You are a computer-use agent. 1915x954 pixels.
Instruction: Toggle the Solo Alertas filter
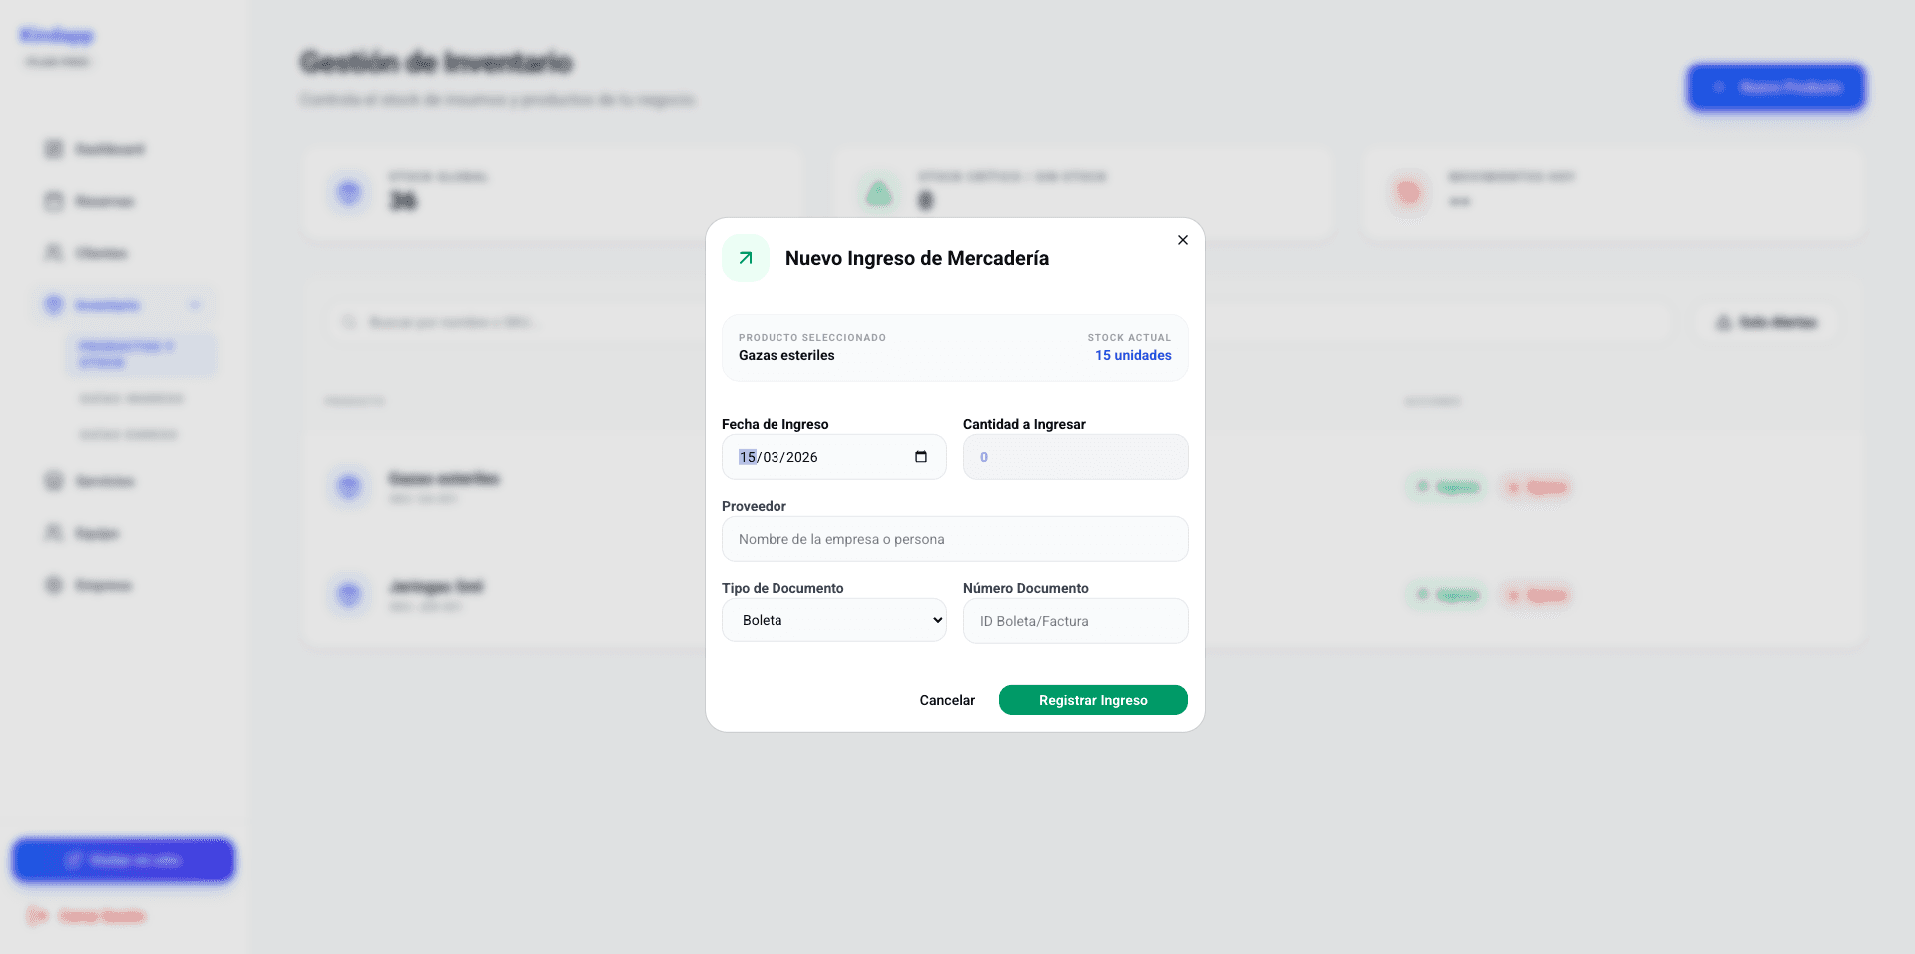(1766, 322)
